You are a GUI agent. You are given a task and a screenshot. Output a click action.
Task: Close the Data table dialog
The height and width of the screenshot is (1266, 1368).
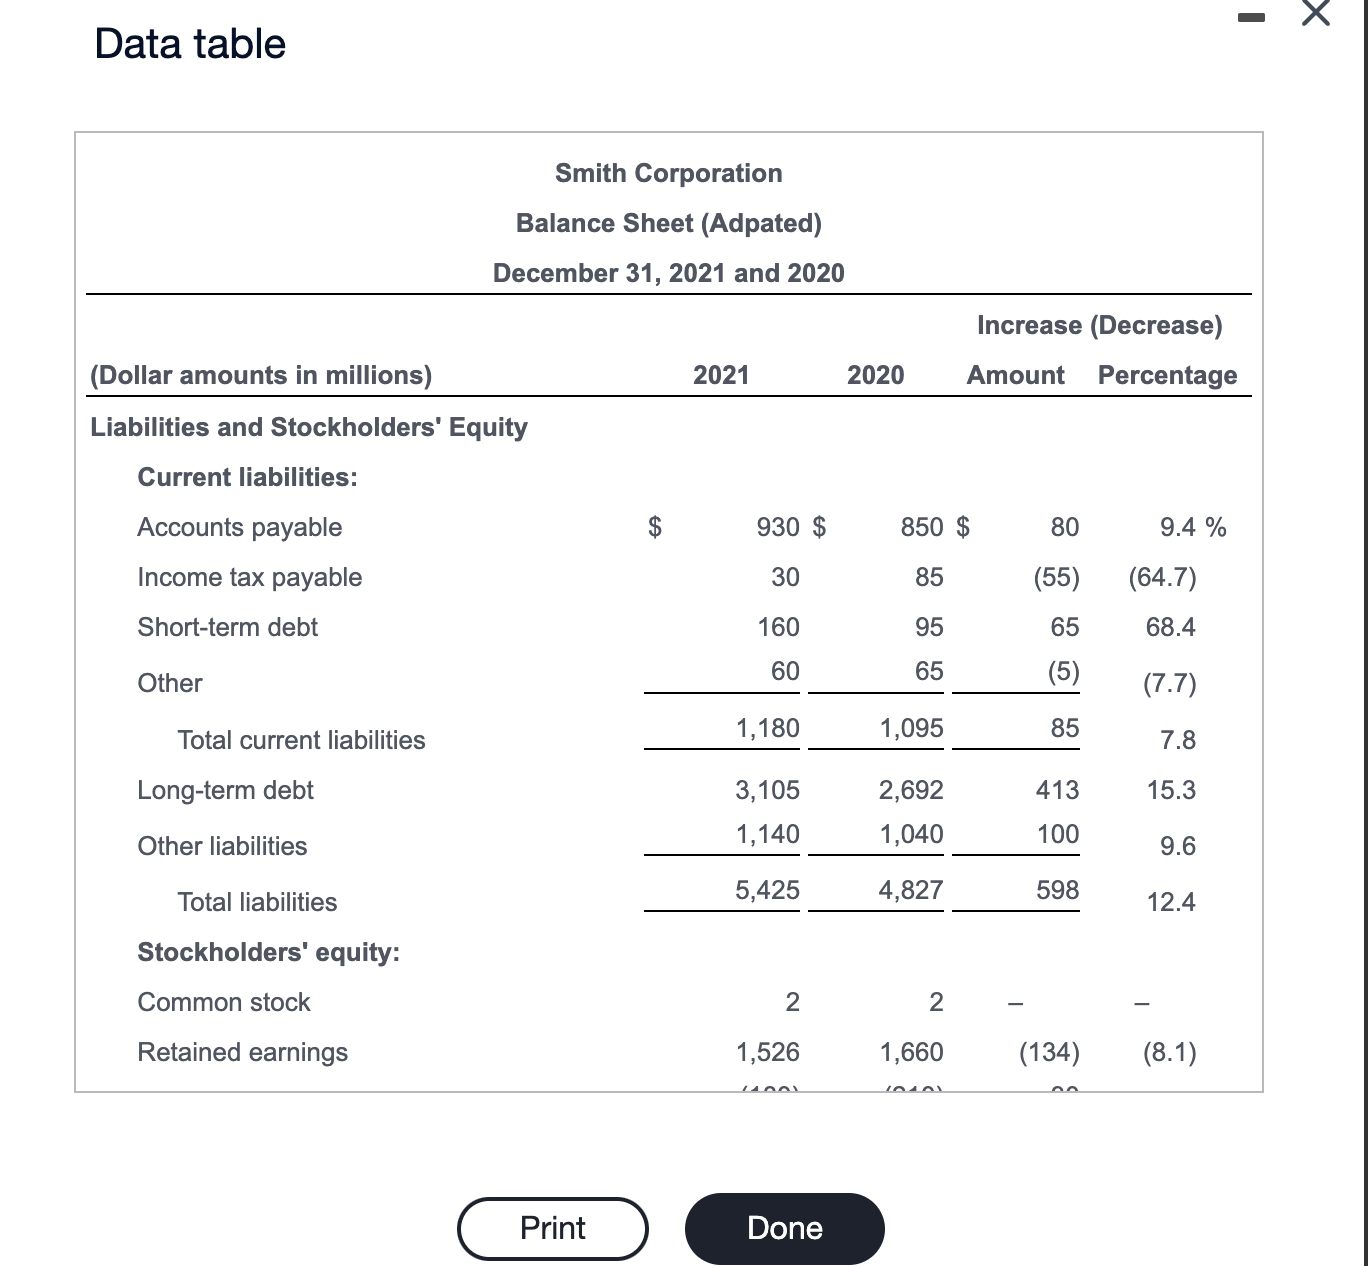1313,17
